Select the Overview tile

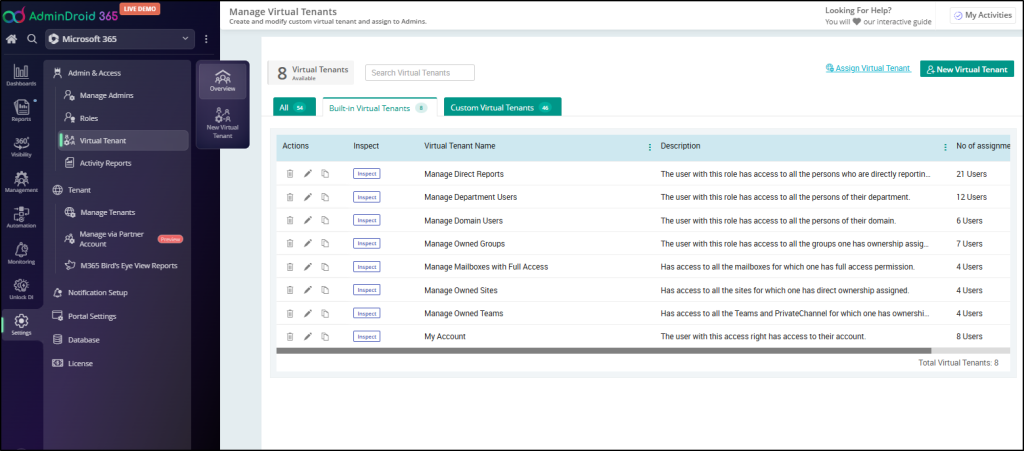point(223,81)
